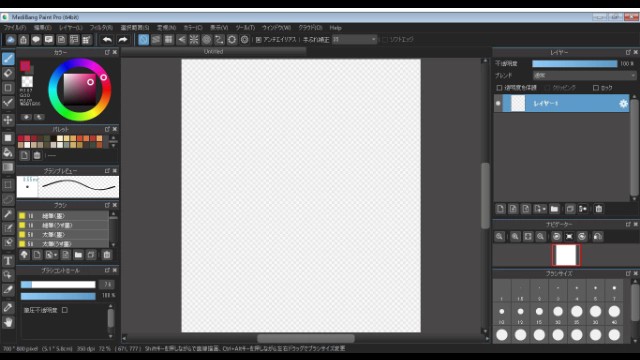Viewport: 640px width, 360px height.
Task: Enable the radial snap guide
Action: coord(194,40)
